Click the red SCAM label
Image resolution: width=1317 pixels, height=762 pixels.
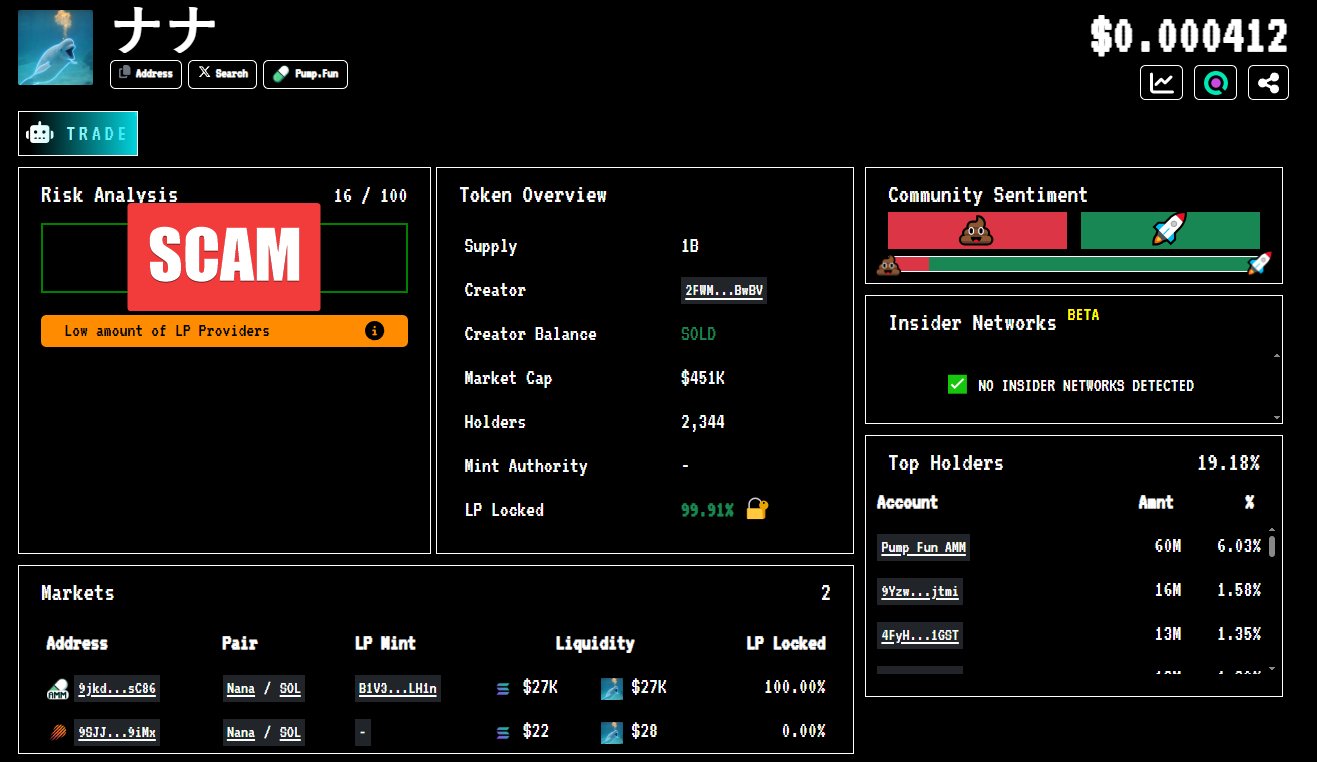pyautogui.click(x=224, y=257)
